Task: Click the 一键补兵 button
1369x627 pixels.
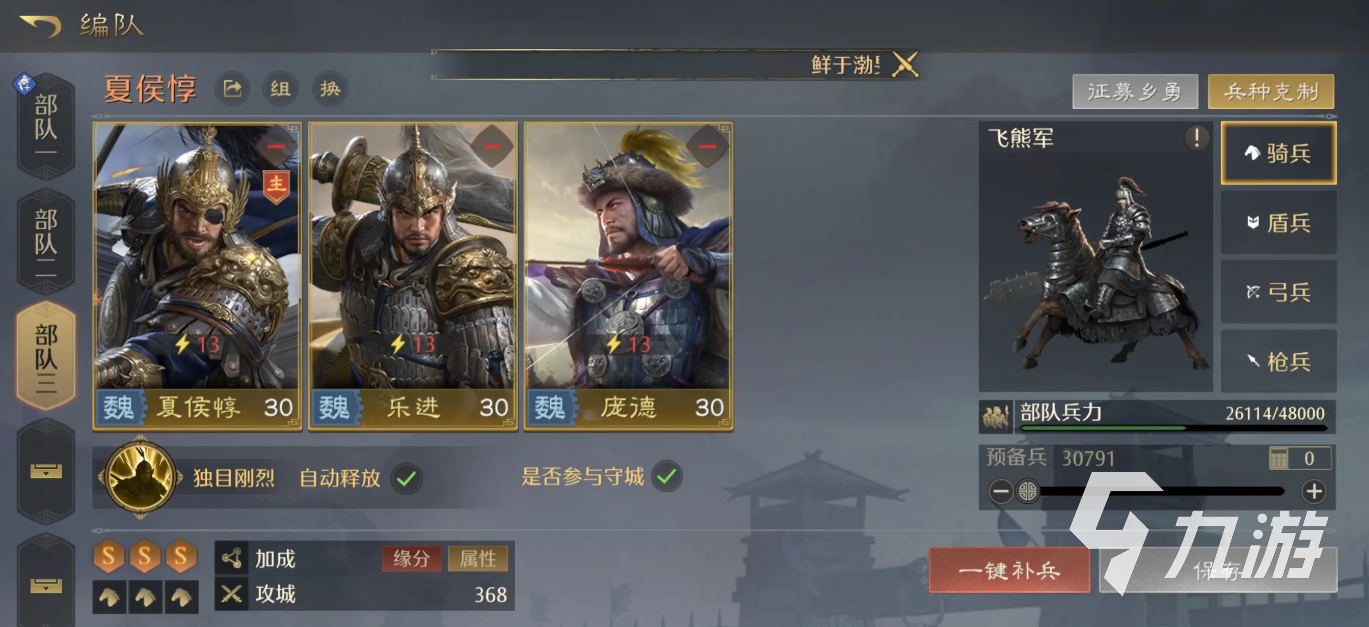Action: (x=1010, y=571)
